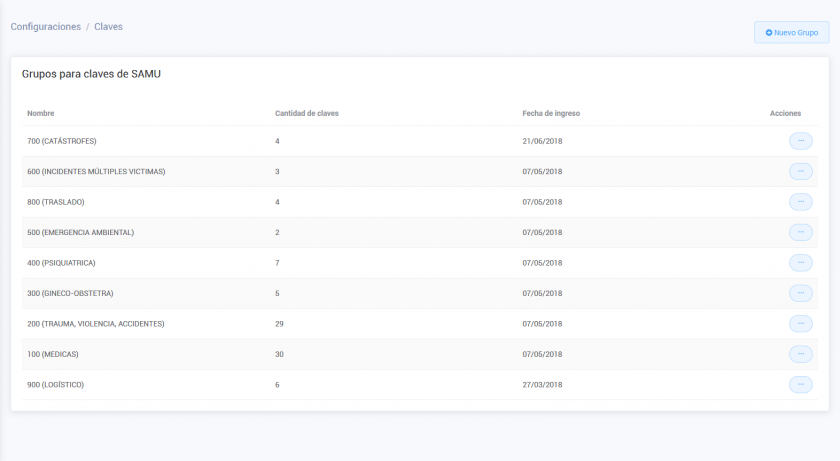
Task: Click the 900 (LOGÍSTICO) entry date 27/03/2018
Action: (542, 385)
